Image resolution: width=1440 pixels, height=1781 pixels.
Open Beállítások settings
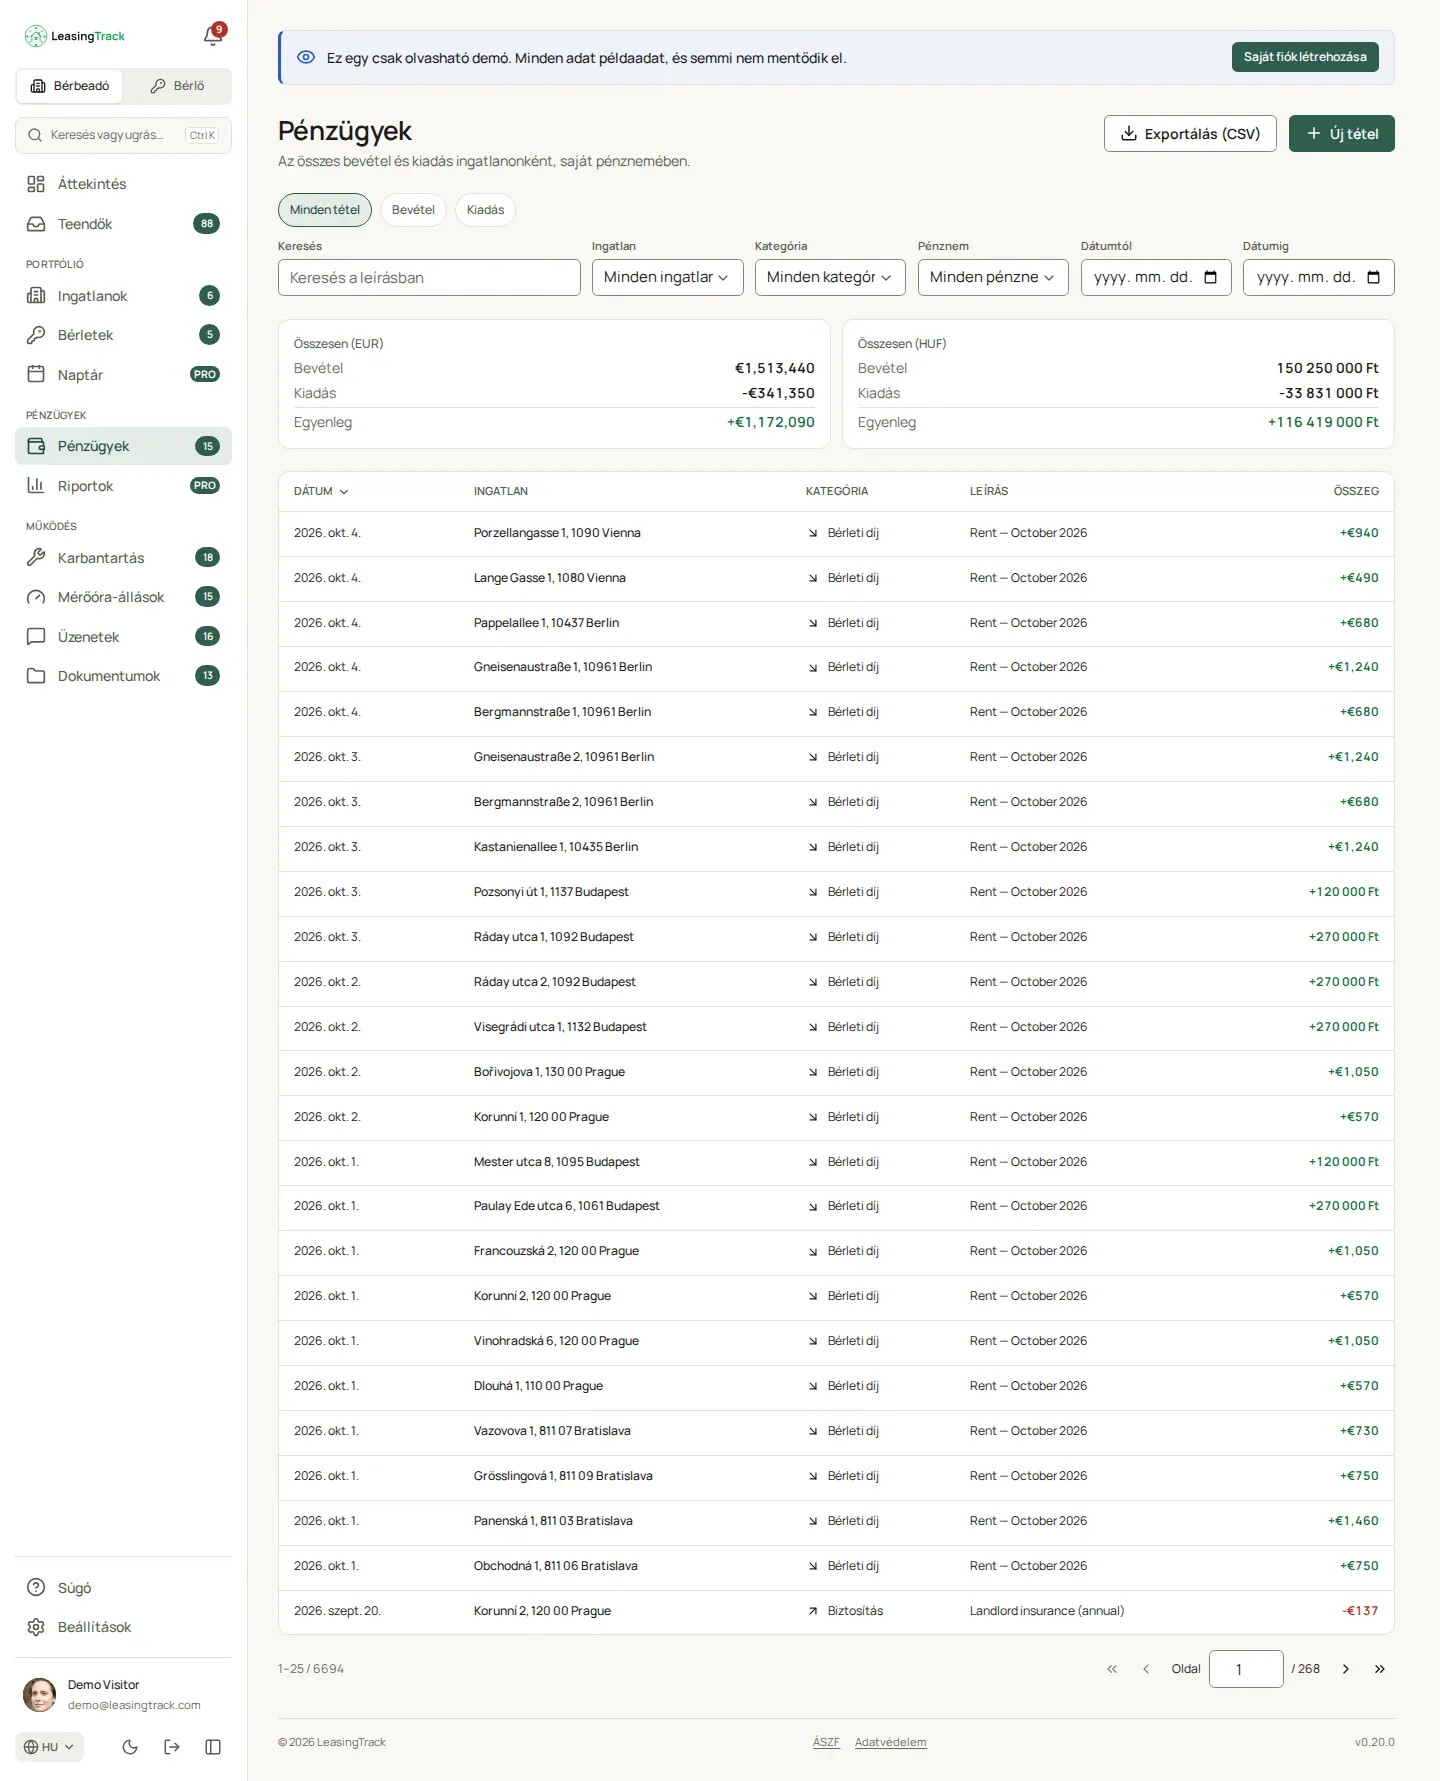coord(123,1627)
